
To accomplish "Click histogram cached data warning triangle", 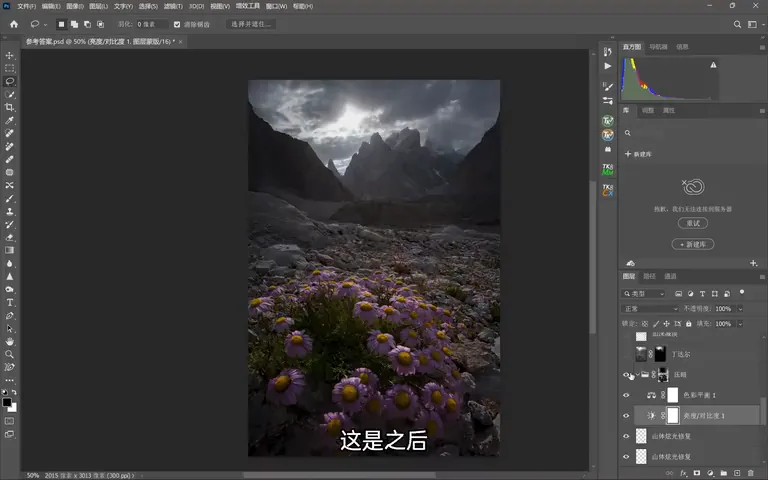I will click(713, 65).
